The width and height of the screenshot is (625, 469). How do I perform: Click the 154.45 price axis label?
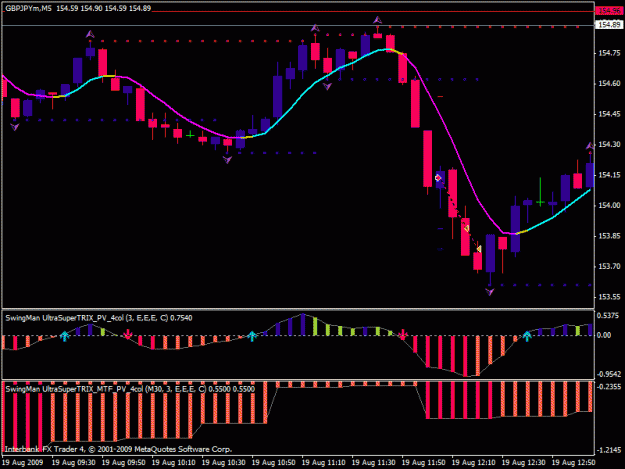pos(609,114)
